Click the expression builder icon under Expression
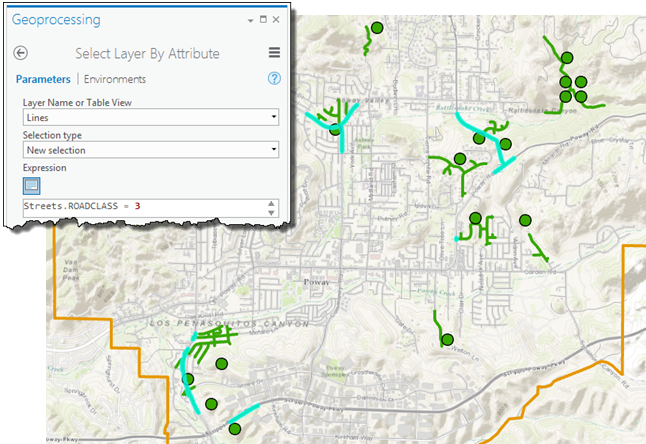 coord(31,186)
